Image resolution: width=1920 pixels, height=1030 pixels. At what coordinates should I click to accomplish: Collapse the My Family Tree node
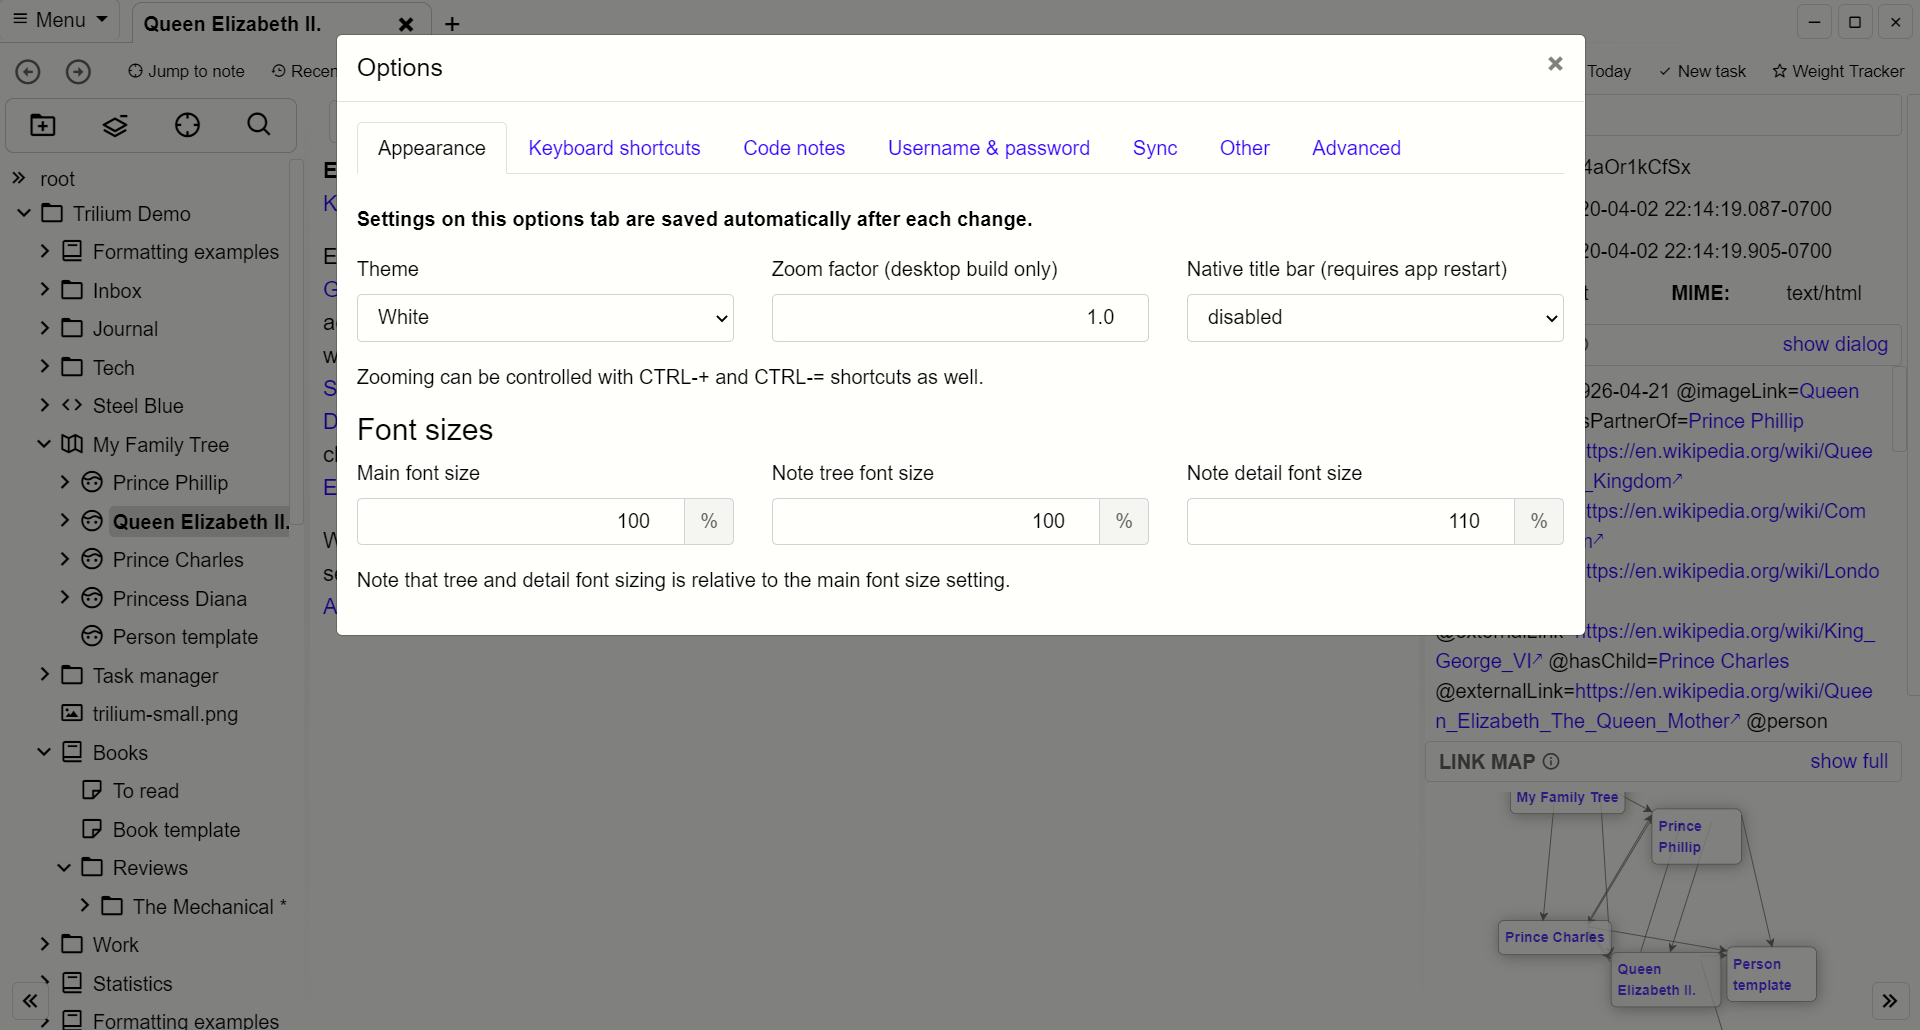click(x=44, y=444)
